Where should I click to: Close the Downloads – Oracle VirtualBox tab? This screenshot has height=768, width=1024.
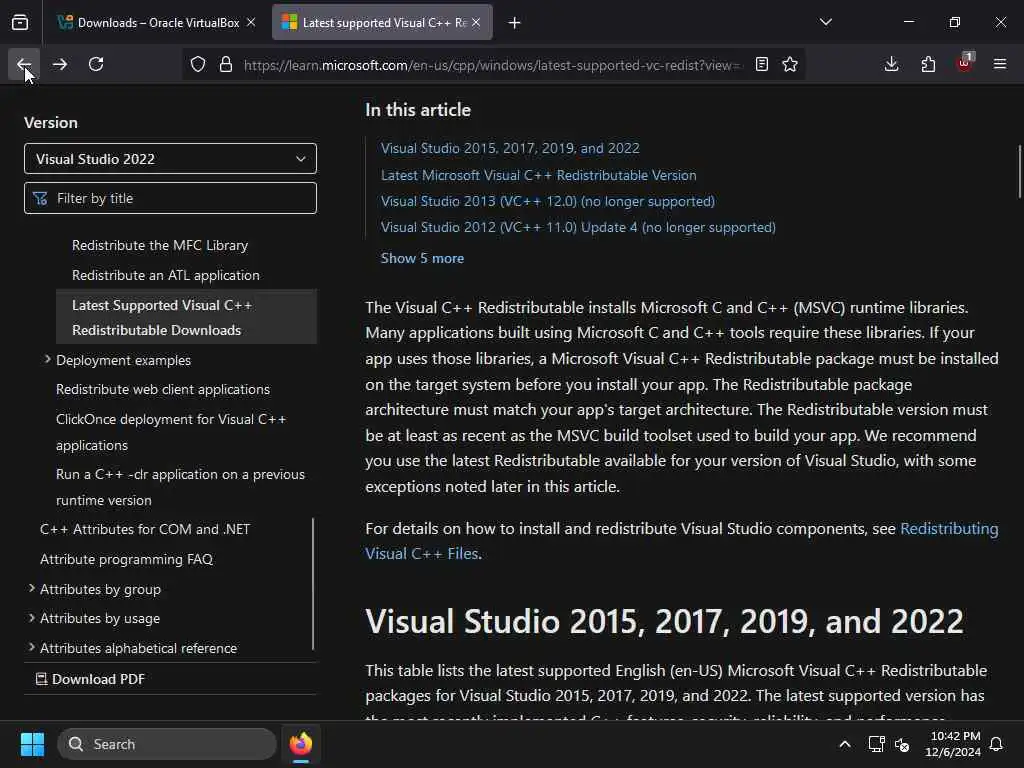251,22
